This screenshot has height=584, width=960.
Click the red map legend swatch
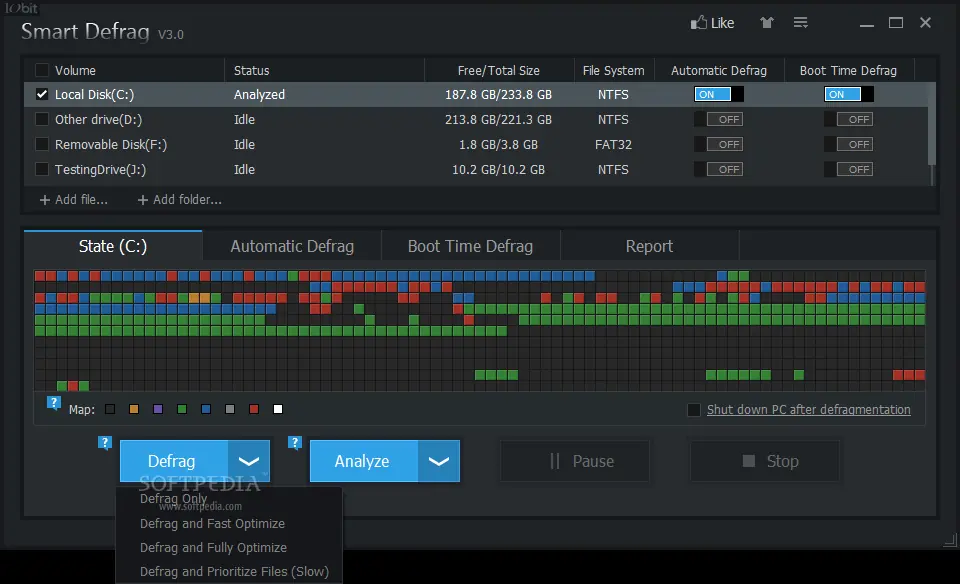253,409
